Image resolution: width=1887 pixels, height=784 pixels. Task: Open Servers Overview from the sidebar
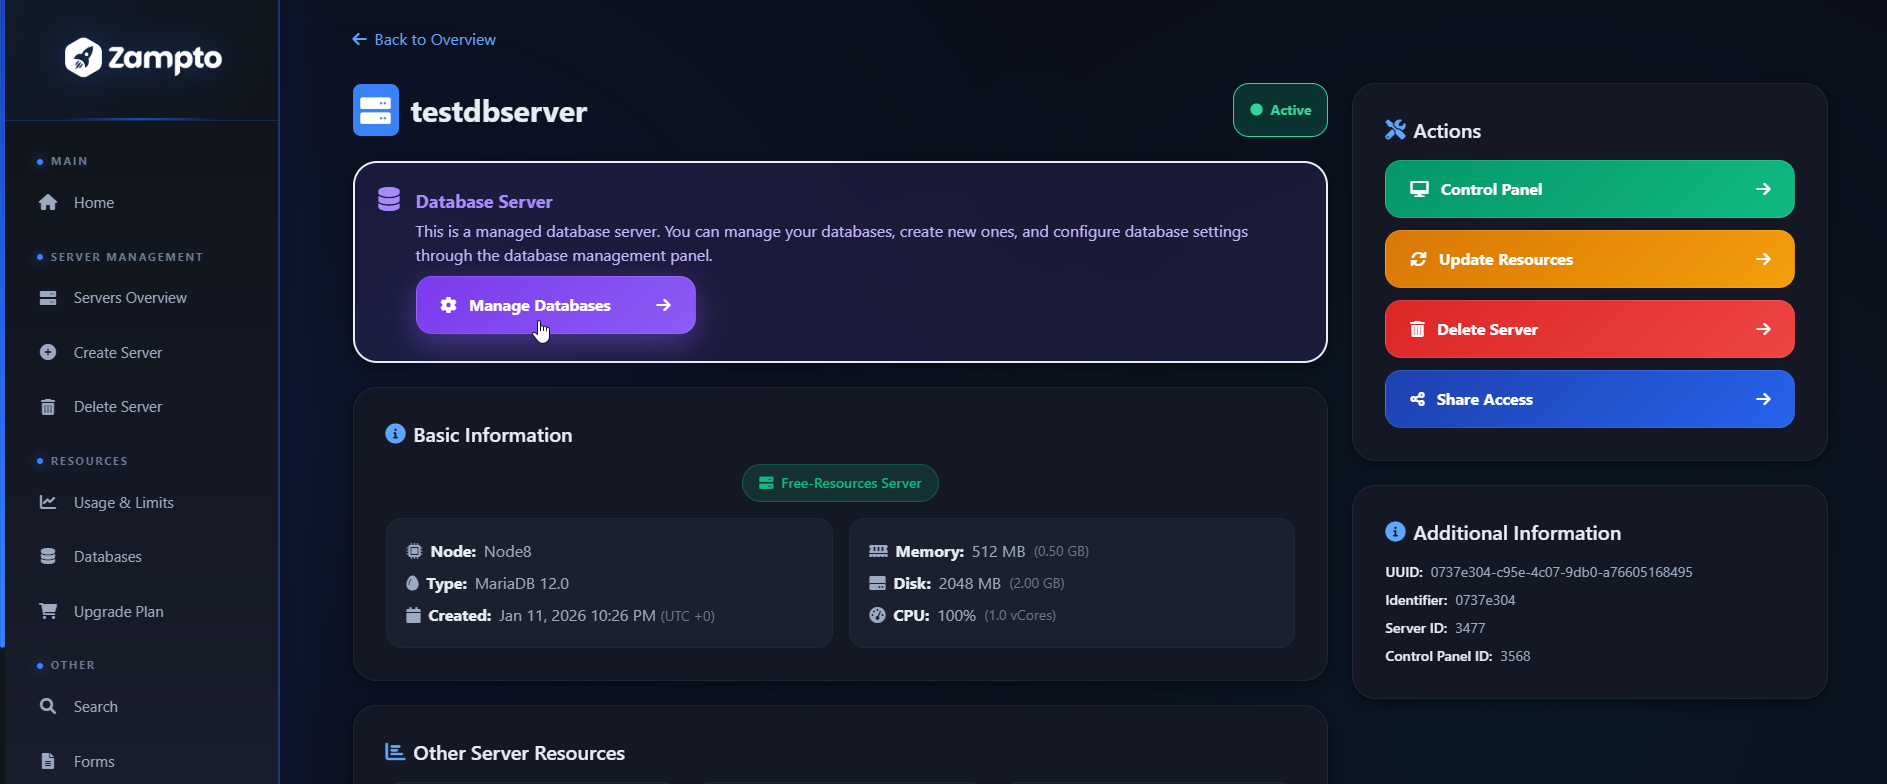pyautogui.click(x=130, y=298)
